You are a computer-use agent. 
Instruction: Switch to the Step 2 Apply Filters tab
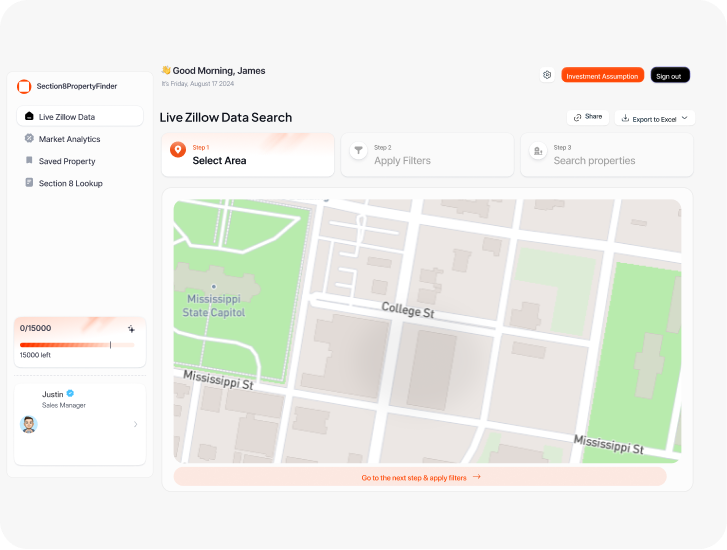pos(427,155)
